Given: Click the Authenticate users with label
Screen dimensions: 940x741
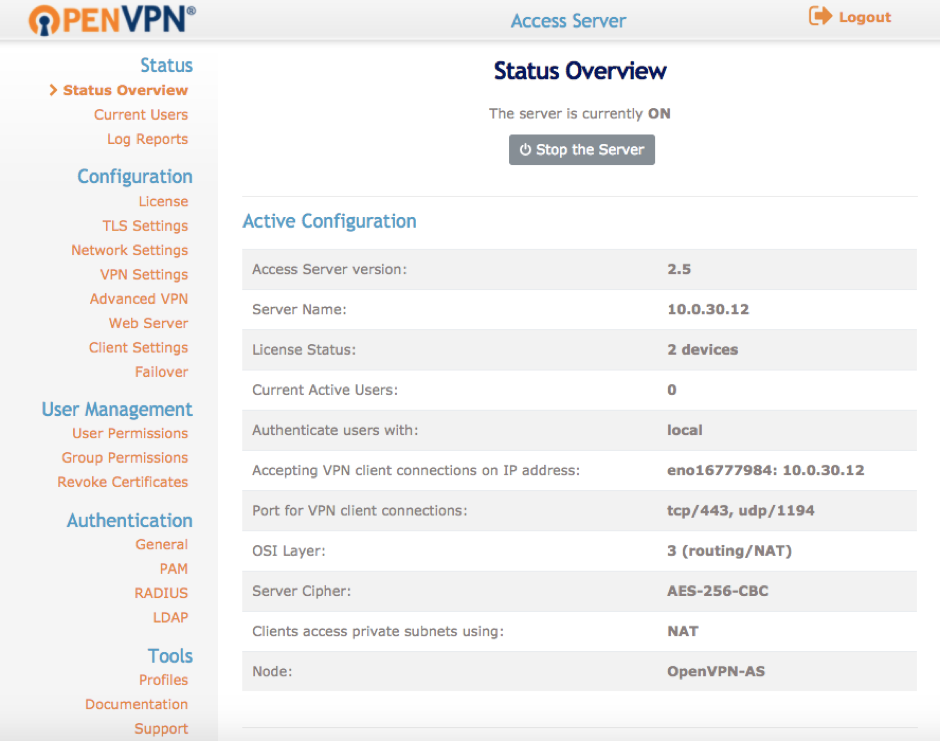Looking at the screenshot, I should [335, 430].
